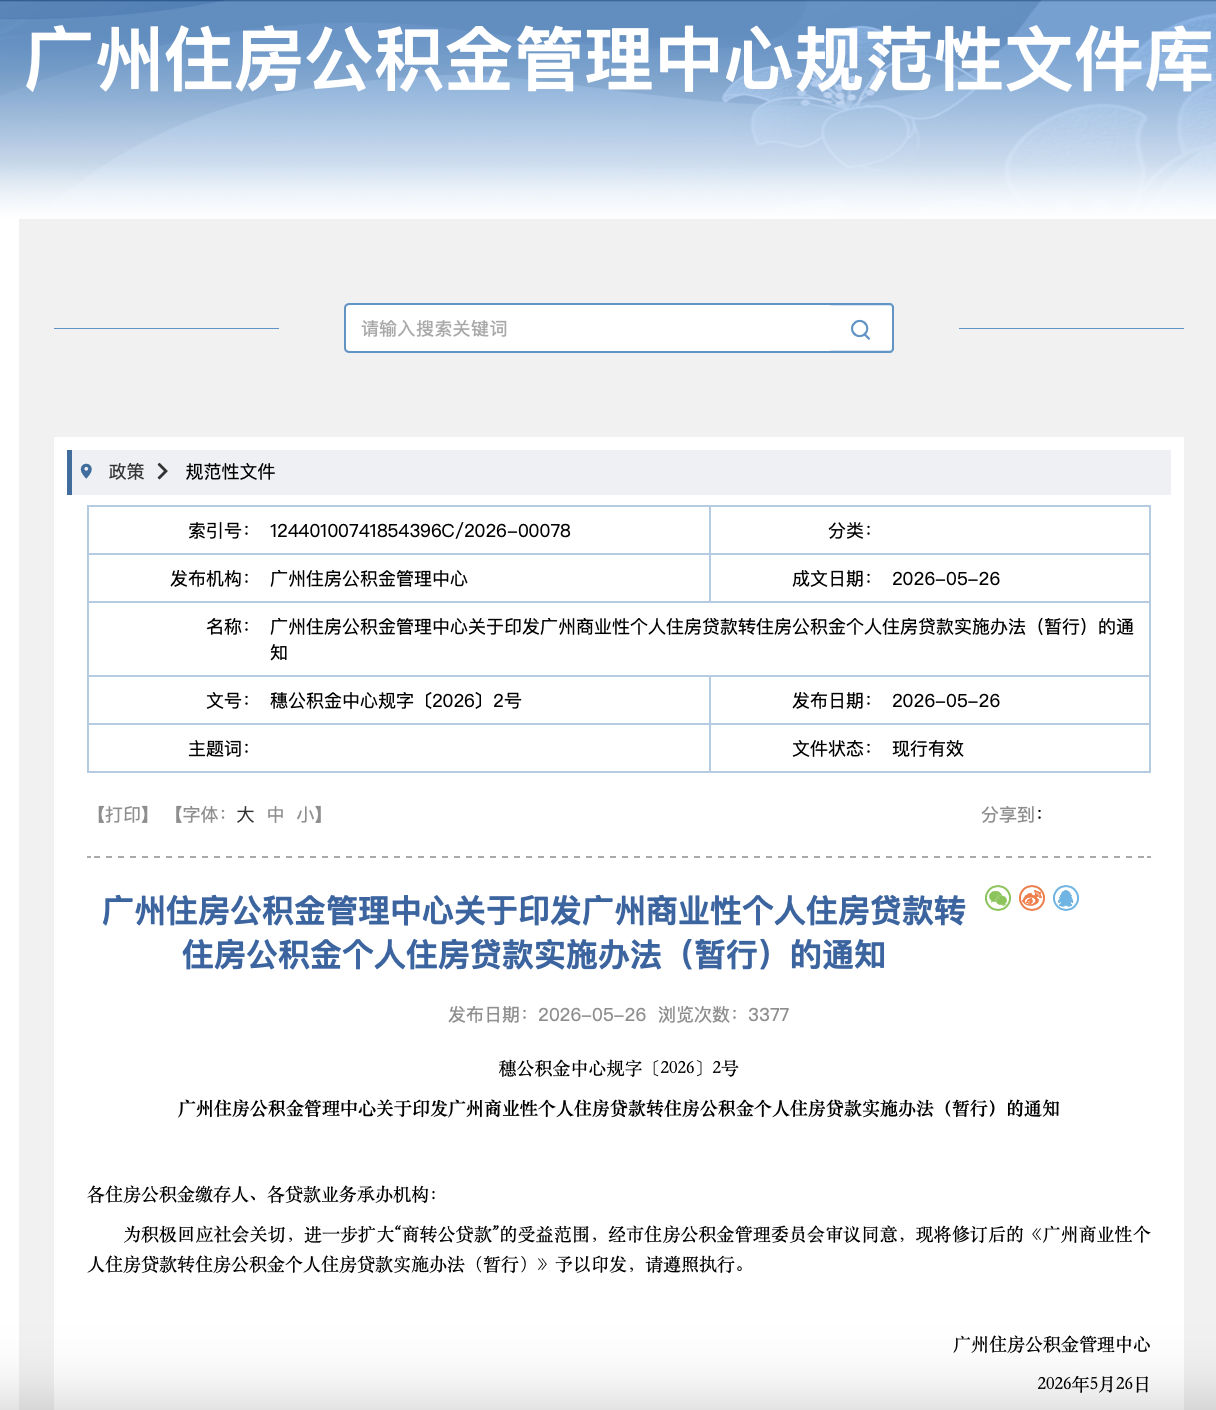Click the location pin icon in breadcrumb

click(87, 471)
